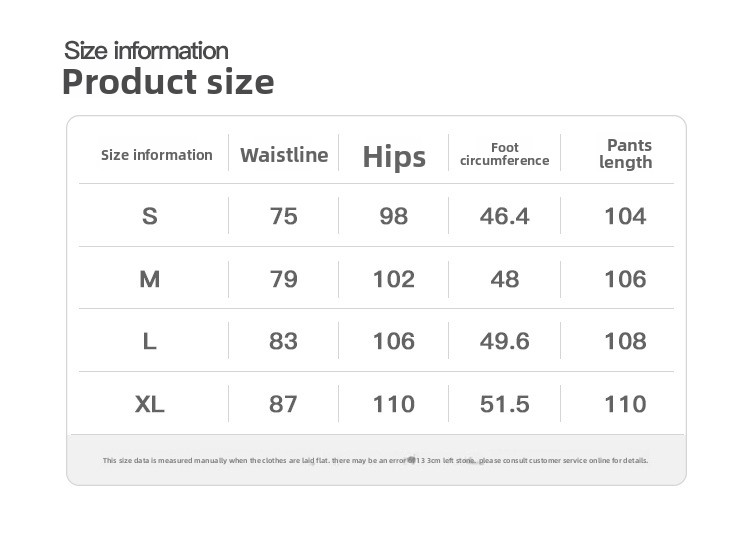This screenshot has height=546, width=750.
Task: Select the M size row label
Action: point(150,279)
